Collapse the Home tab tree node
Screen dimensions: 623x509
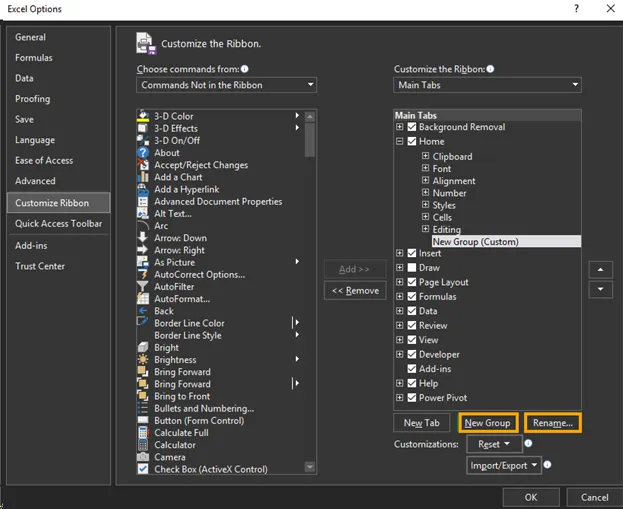tap(400, 141)
